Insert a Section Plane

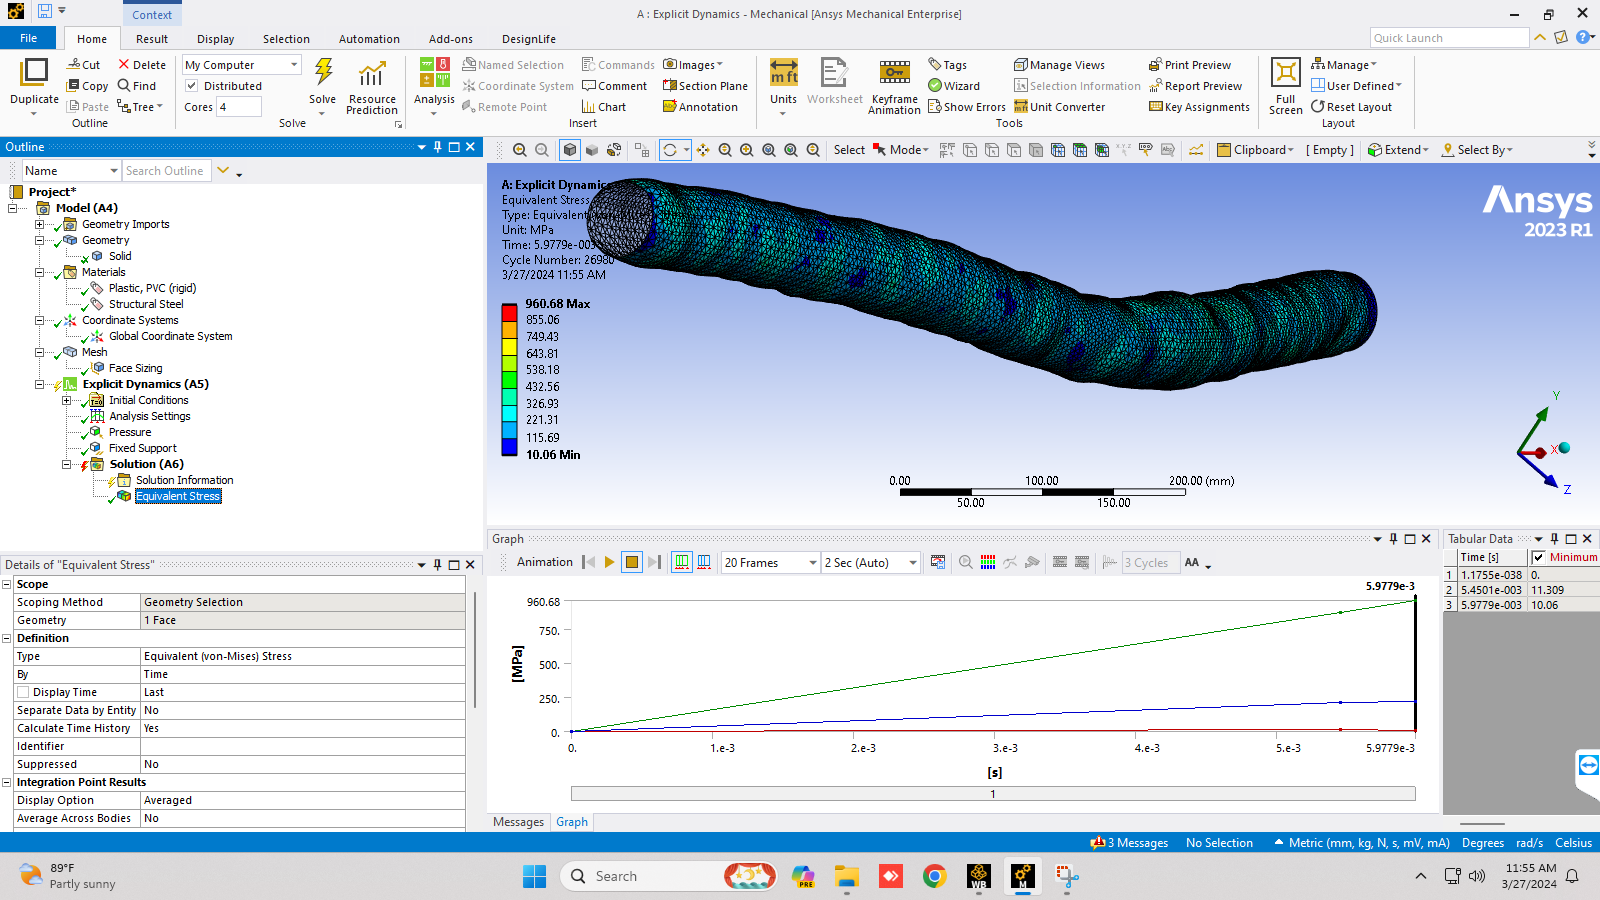point(705,86)
